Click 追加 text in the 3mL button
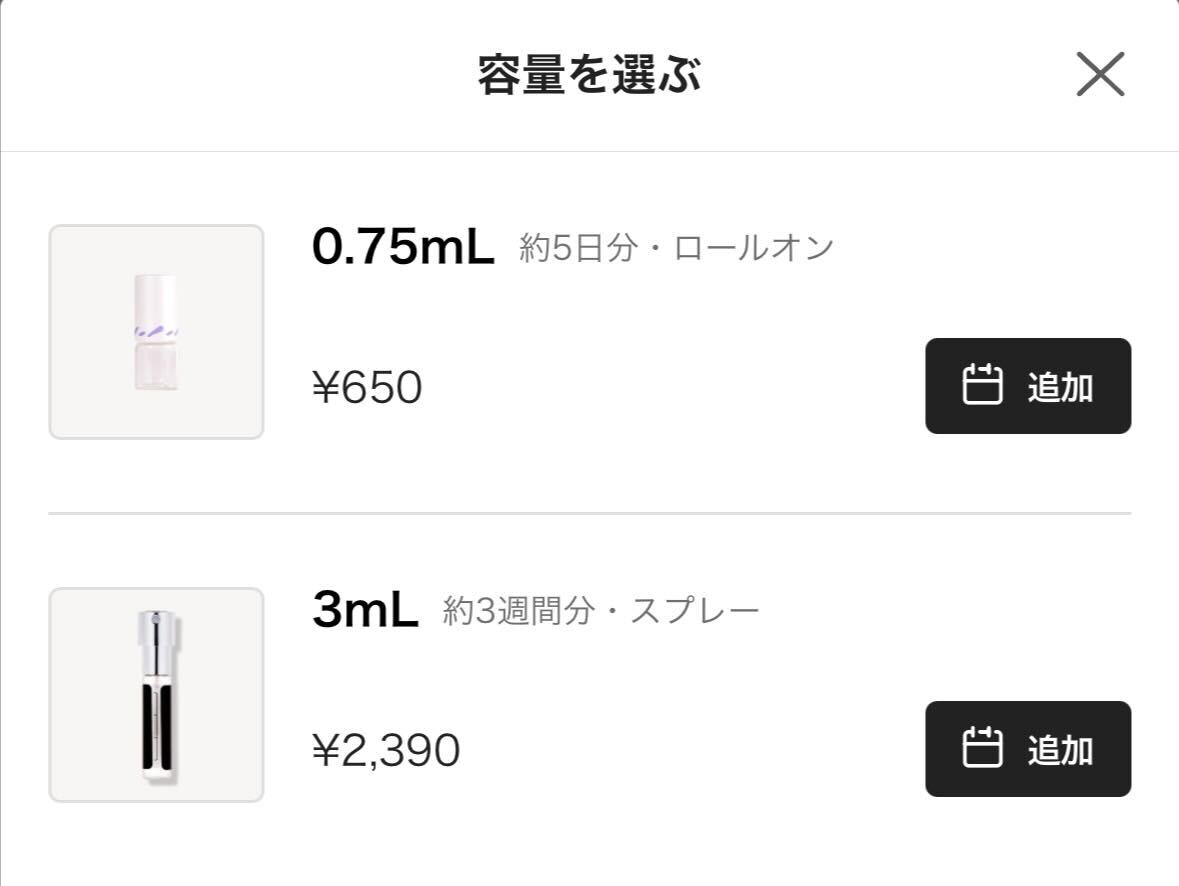Screen dimensions: 1179x886 [1060, 751]
